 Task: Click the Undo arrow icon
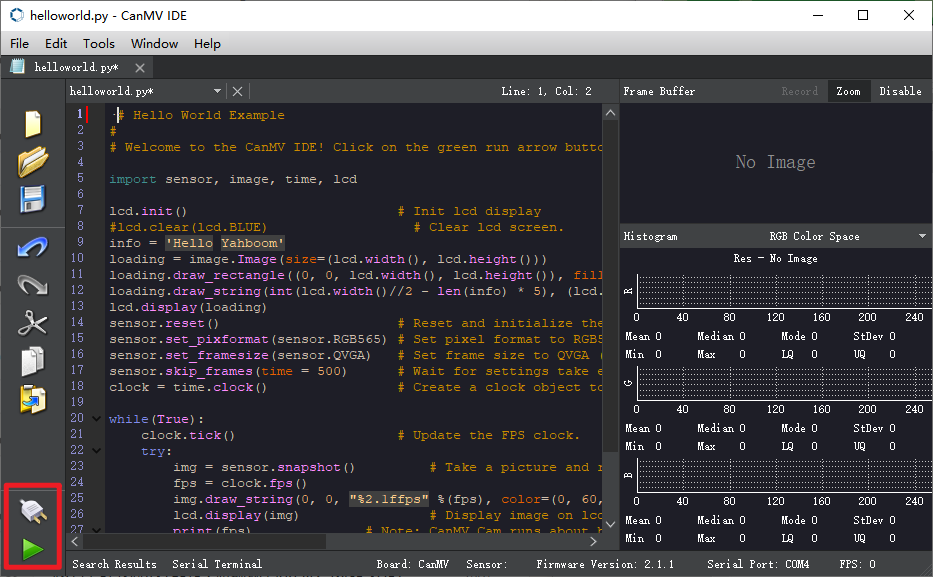(33, 248)
